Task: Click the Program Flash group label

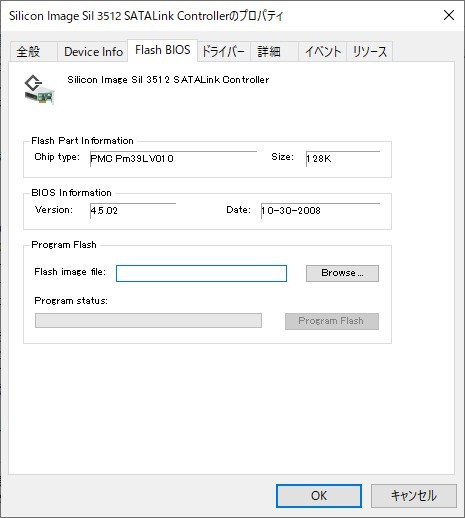Action: [64, 245]
